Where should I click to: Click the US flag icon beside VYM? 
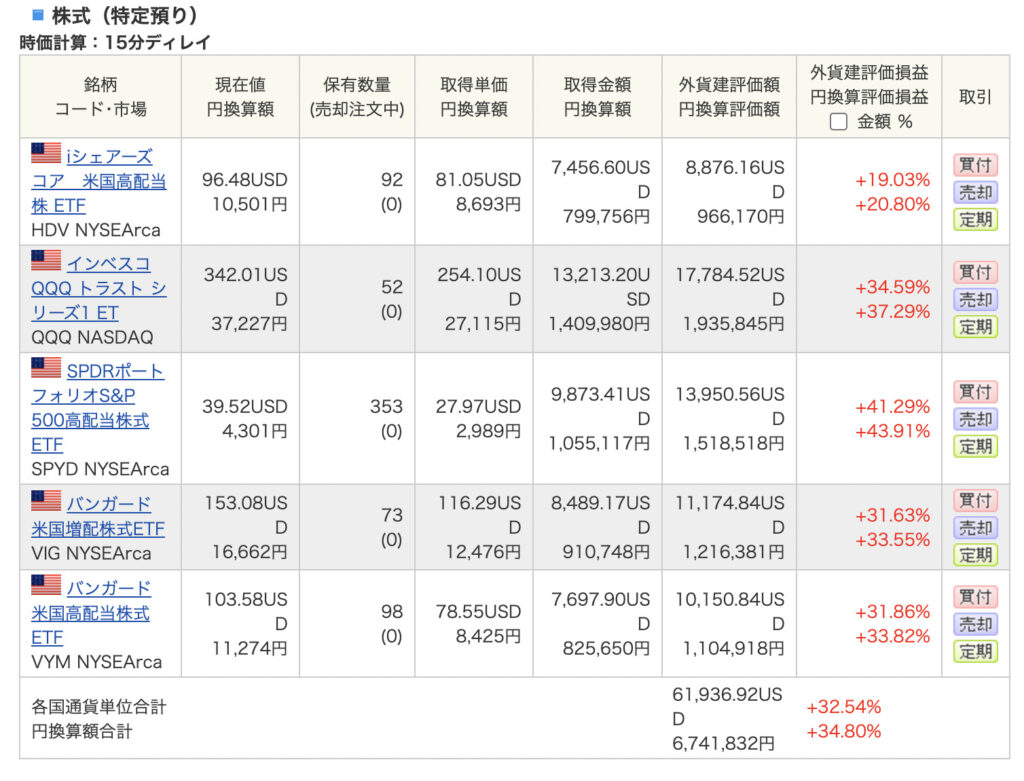pos(46,584)
